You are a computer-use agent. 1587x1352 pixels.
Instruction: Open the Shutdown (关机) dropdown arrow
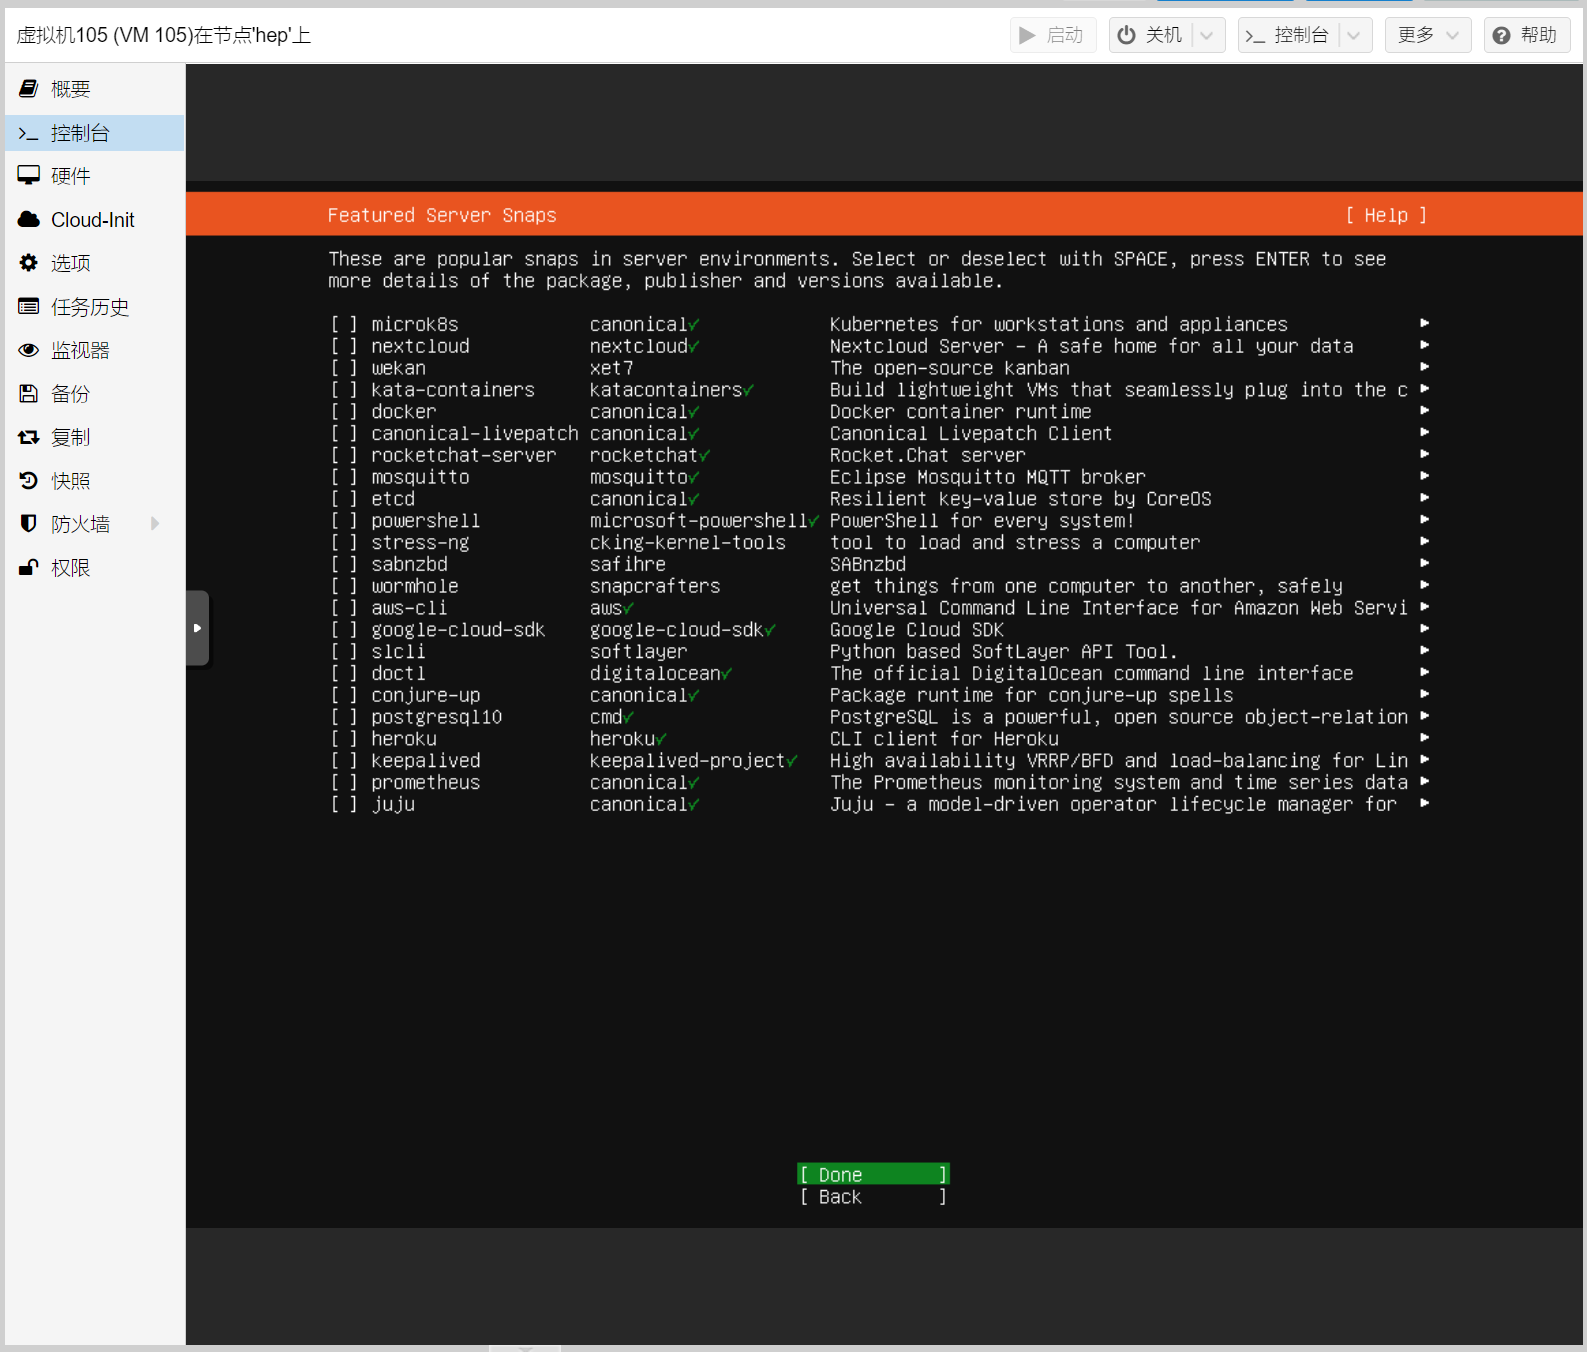pos(1208,35)
